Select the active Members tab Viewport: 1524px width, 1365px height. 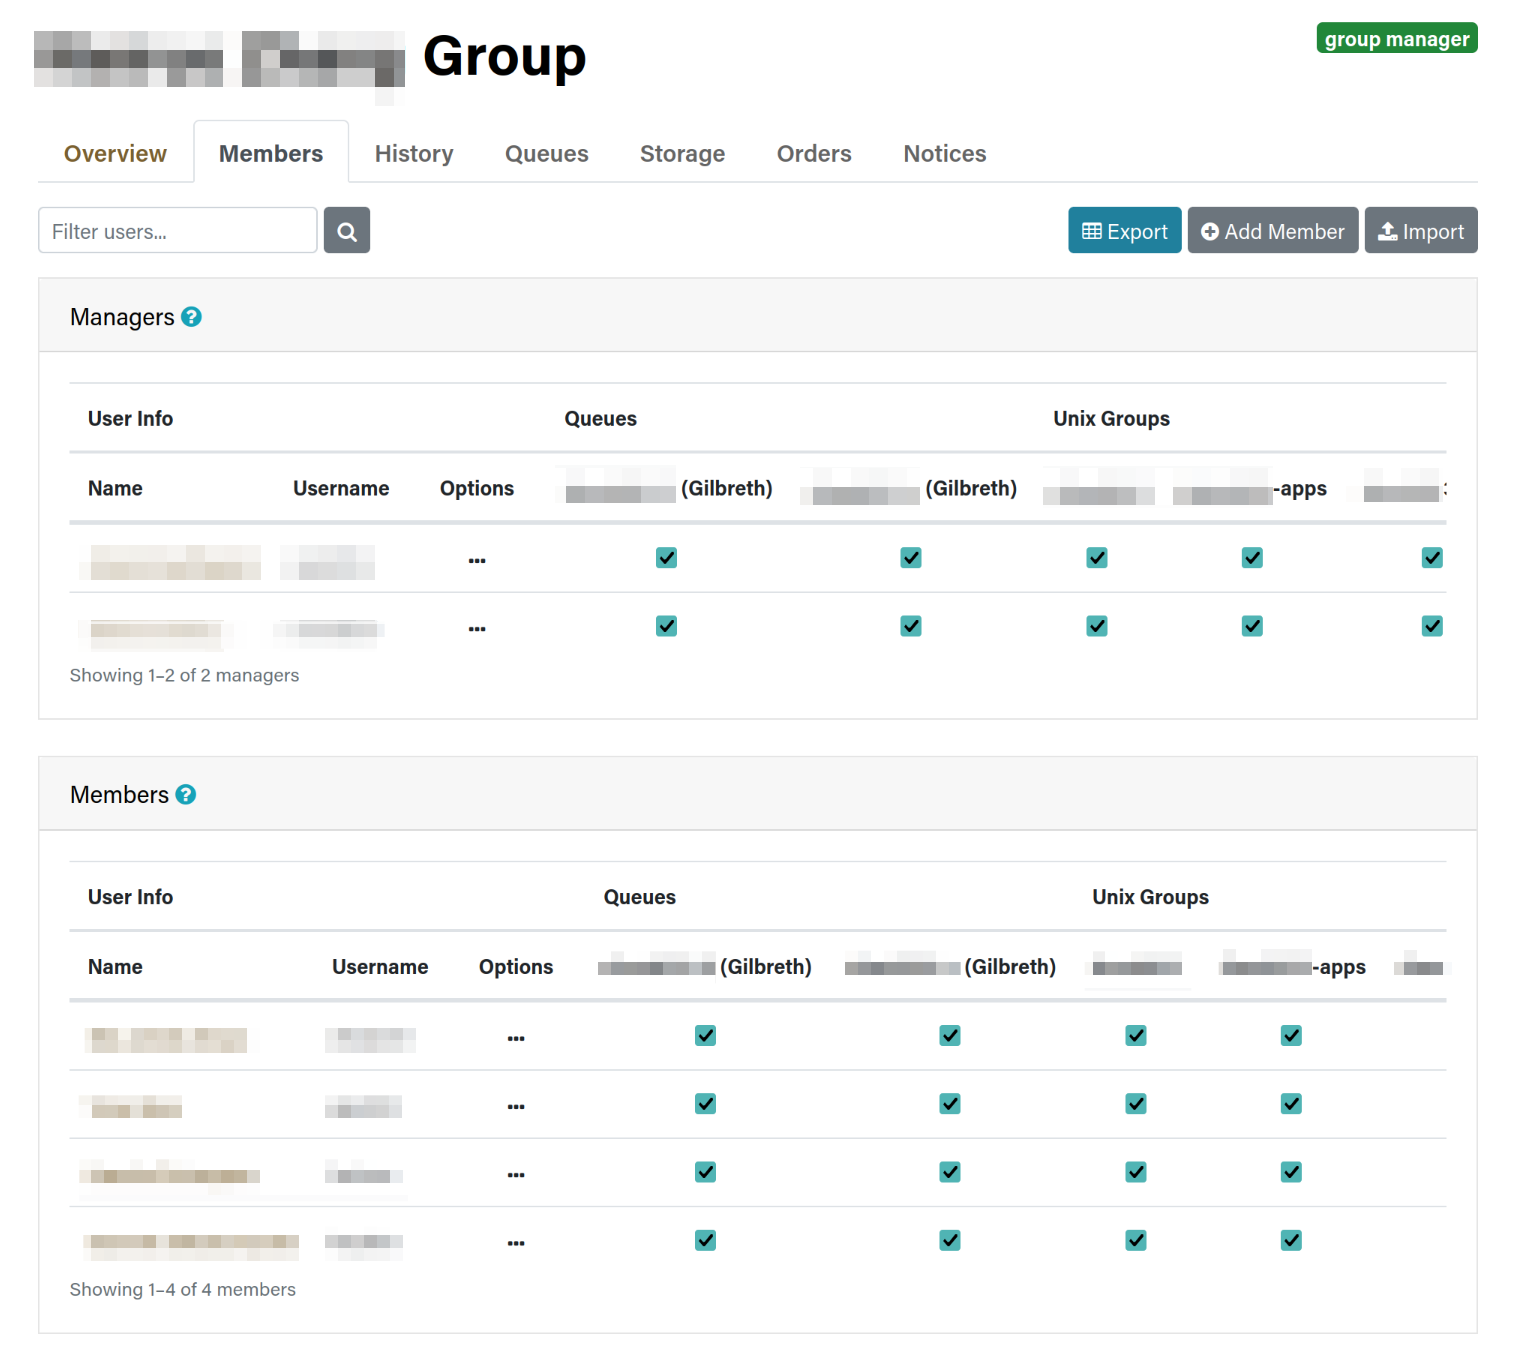click(x=271, y=153)
